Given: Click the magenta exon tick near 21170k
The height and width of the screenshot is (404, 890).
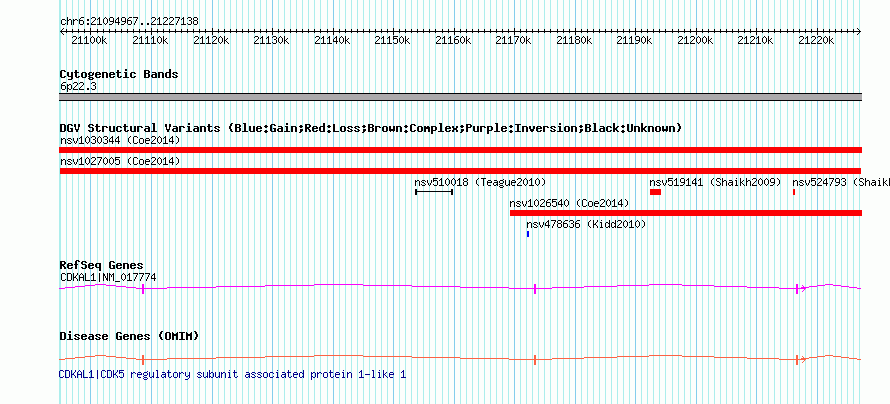Looking at the screenshot, I should point(535,289).
